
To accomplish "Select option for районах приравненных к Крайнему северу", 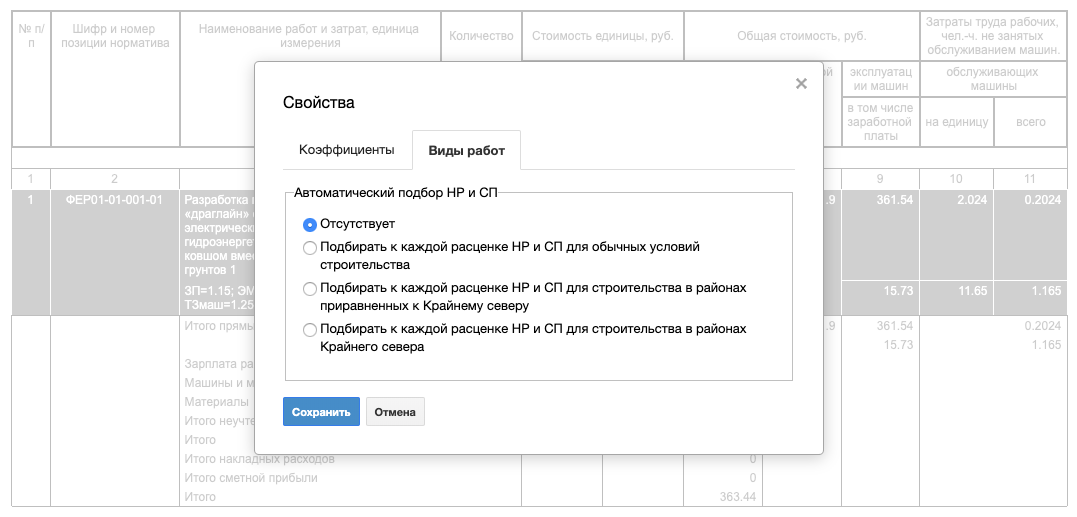I will (310, 289).
